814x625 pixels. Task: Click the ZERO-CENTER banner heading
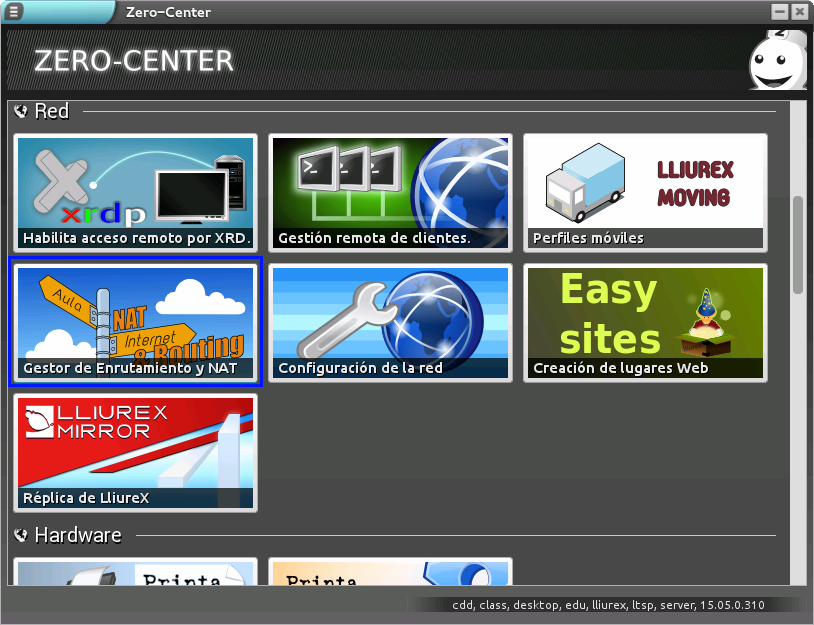(133, 61)
